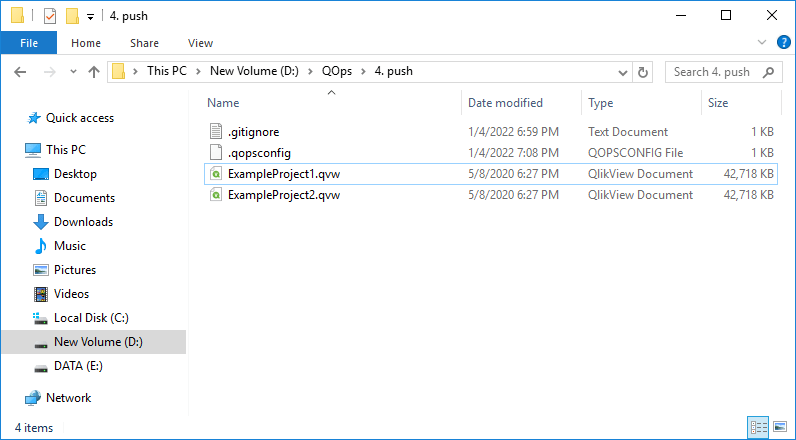Navigate to QOps in breadcrumb path

337,71
